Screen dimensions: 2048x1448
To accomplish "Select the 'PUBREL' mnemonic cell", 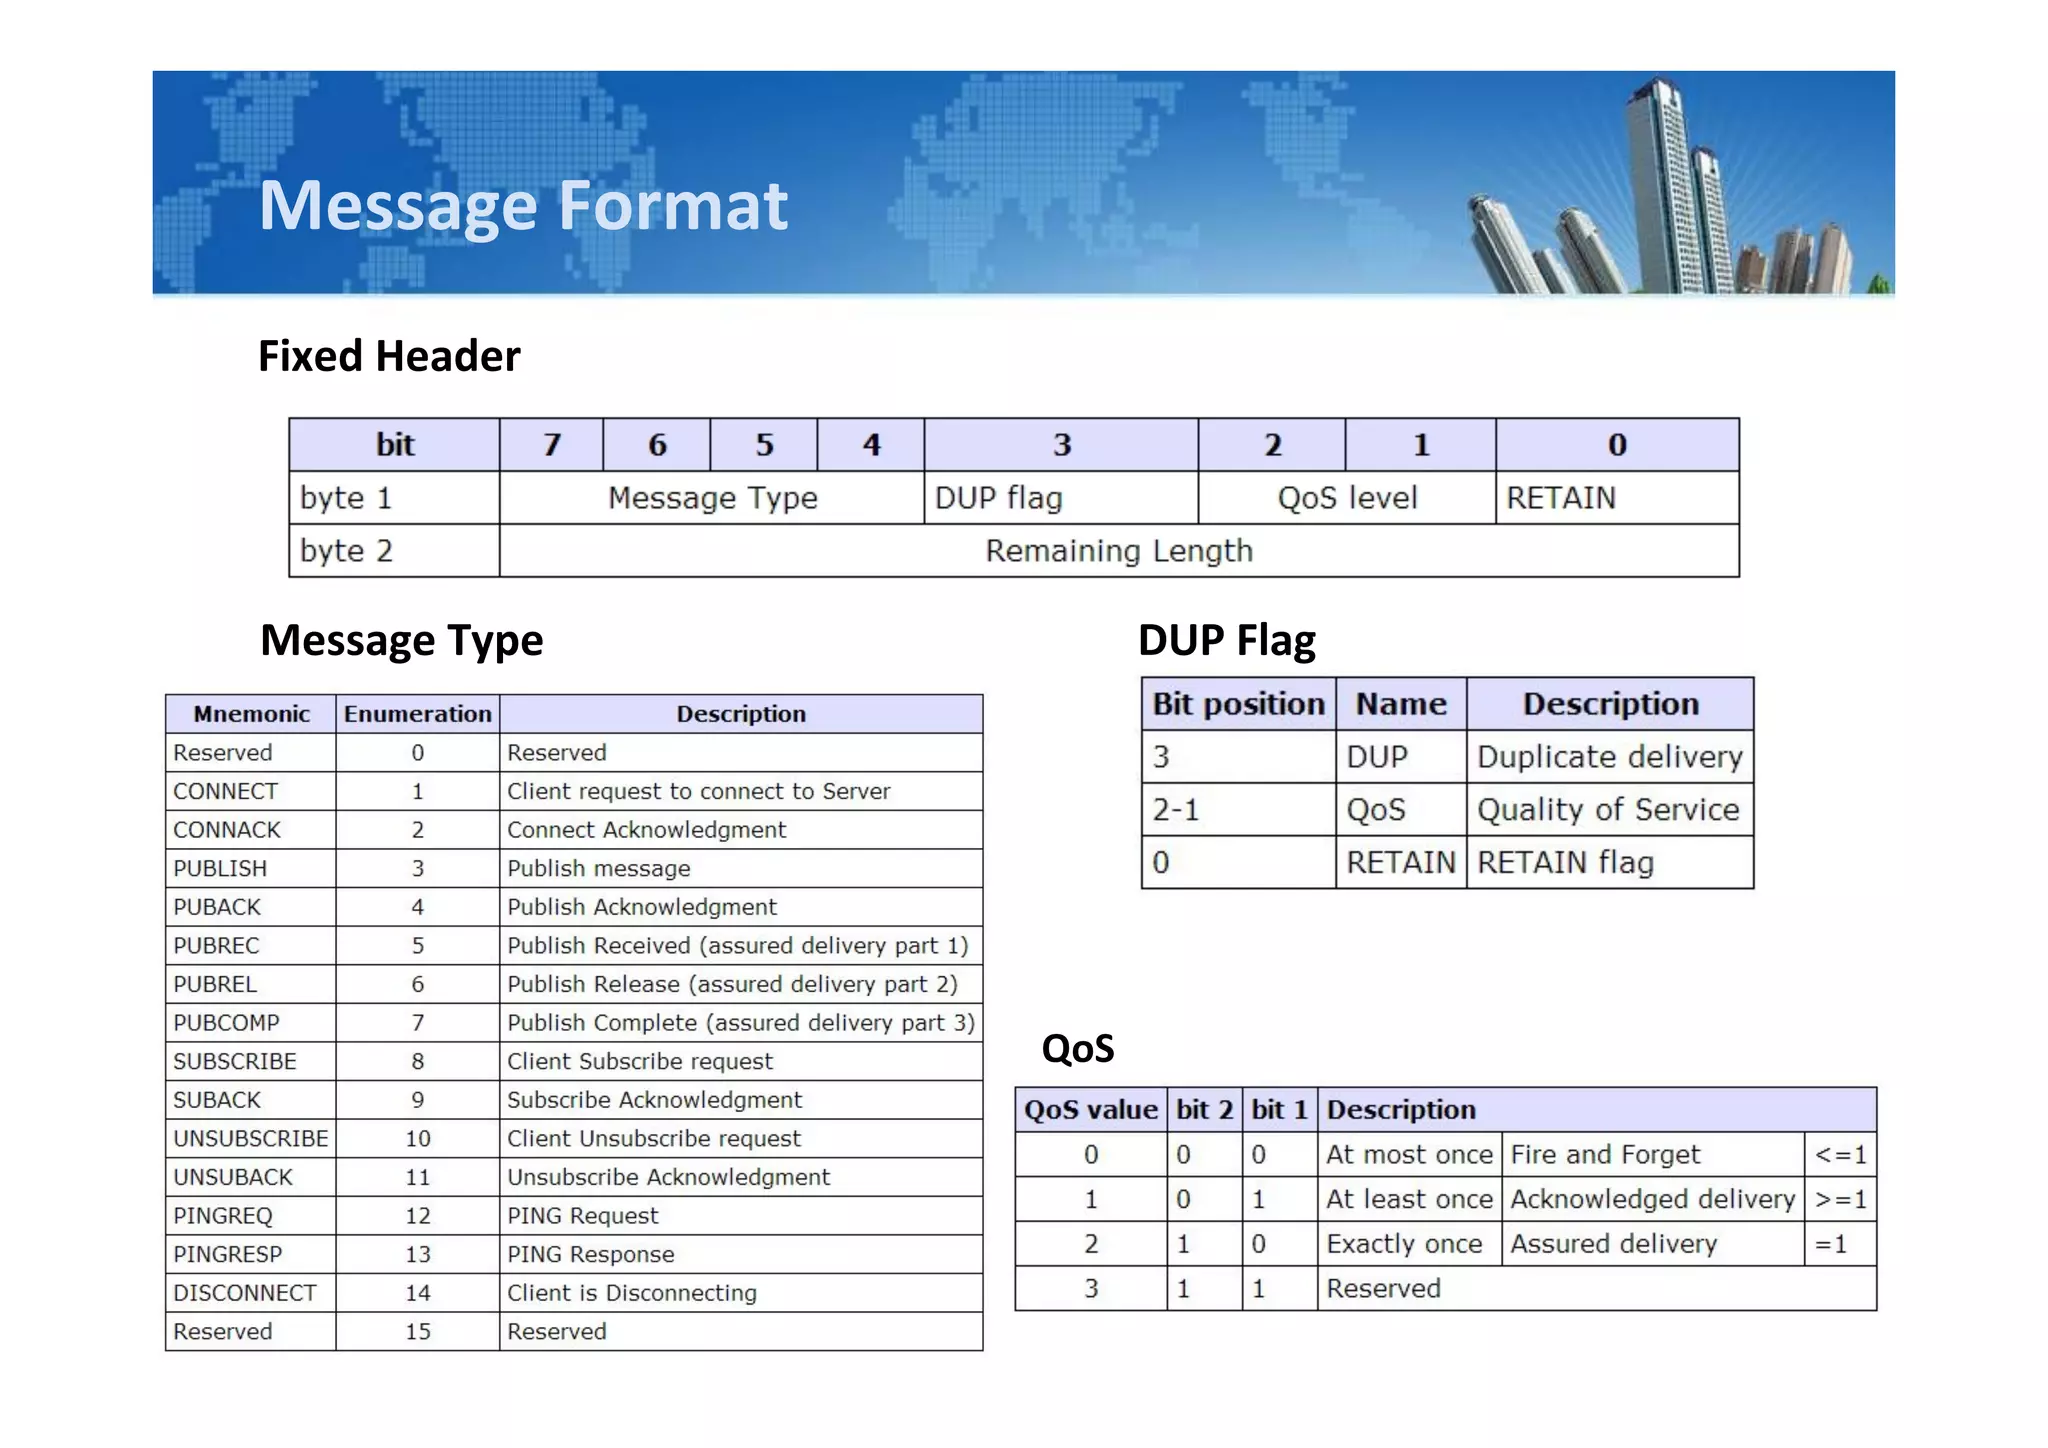I will [251, 984].
